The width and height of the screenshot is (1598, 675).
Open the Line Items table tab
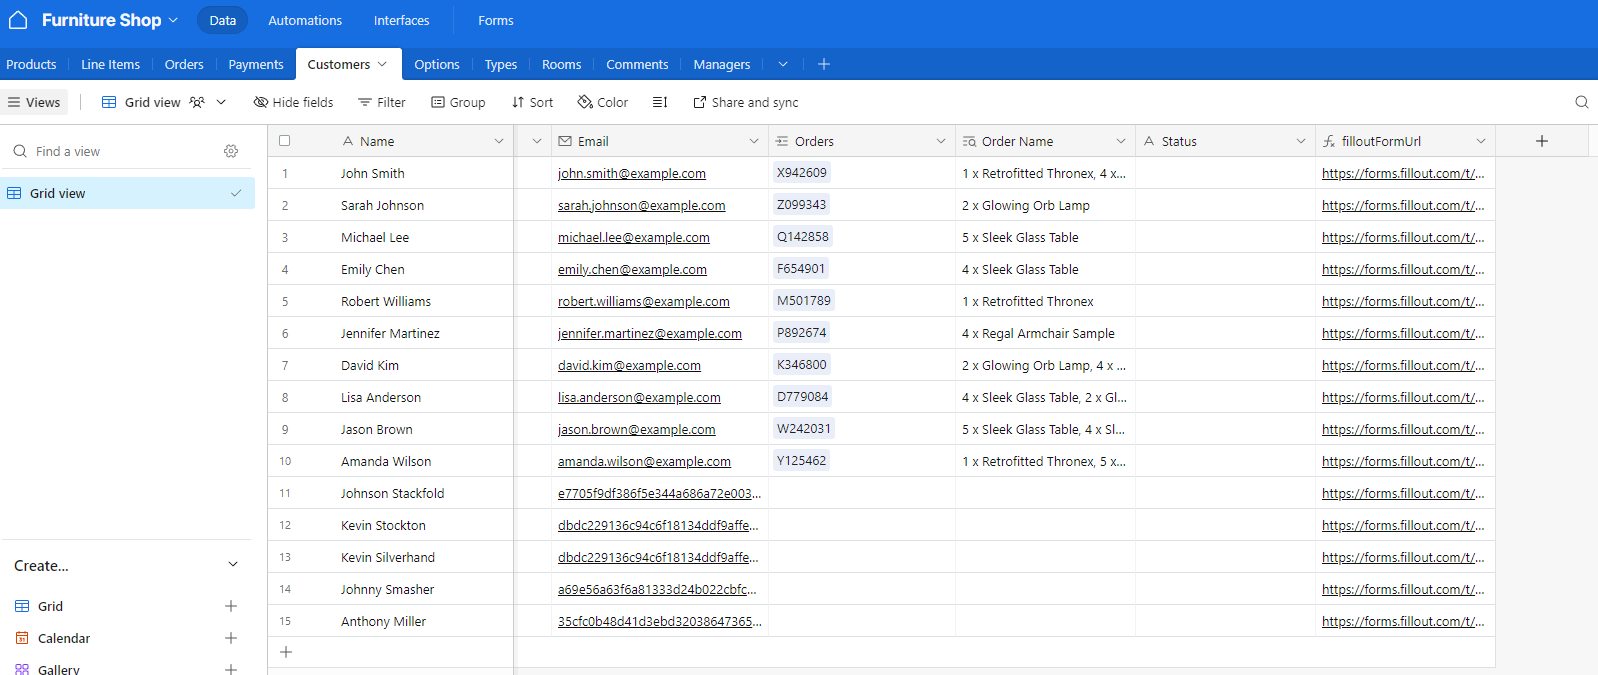pos(110,64)
